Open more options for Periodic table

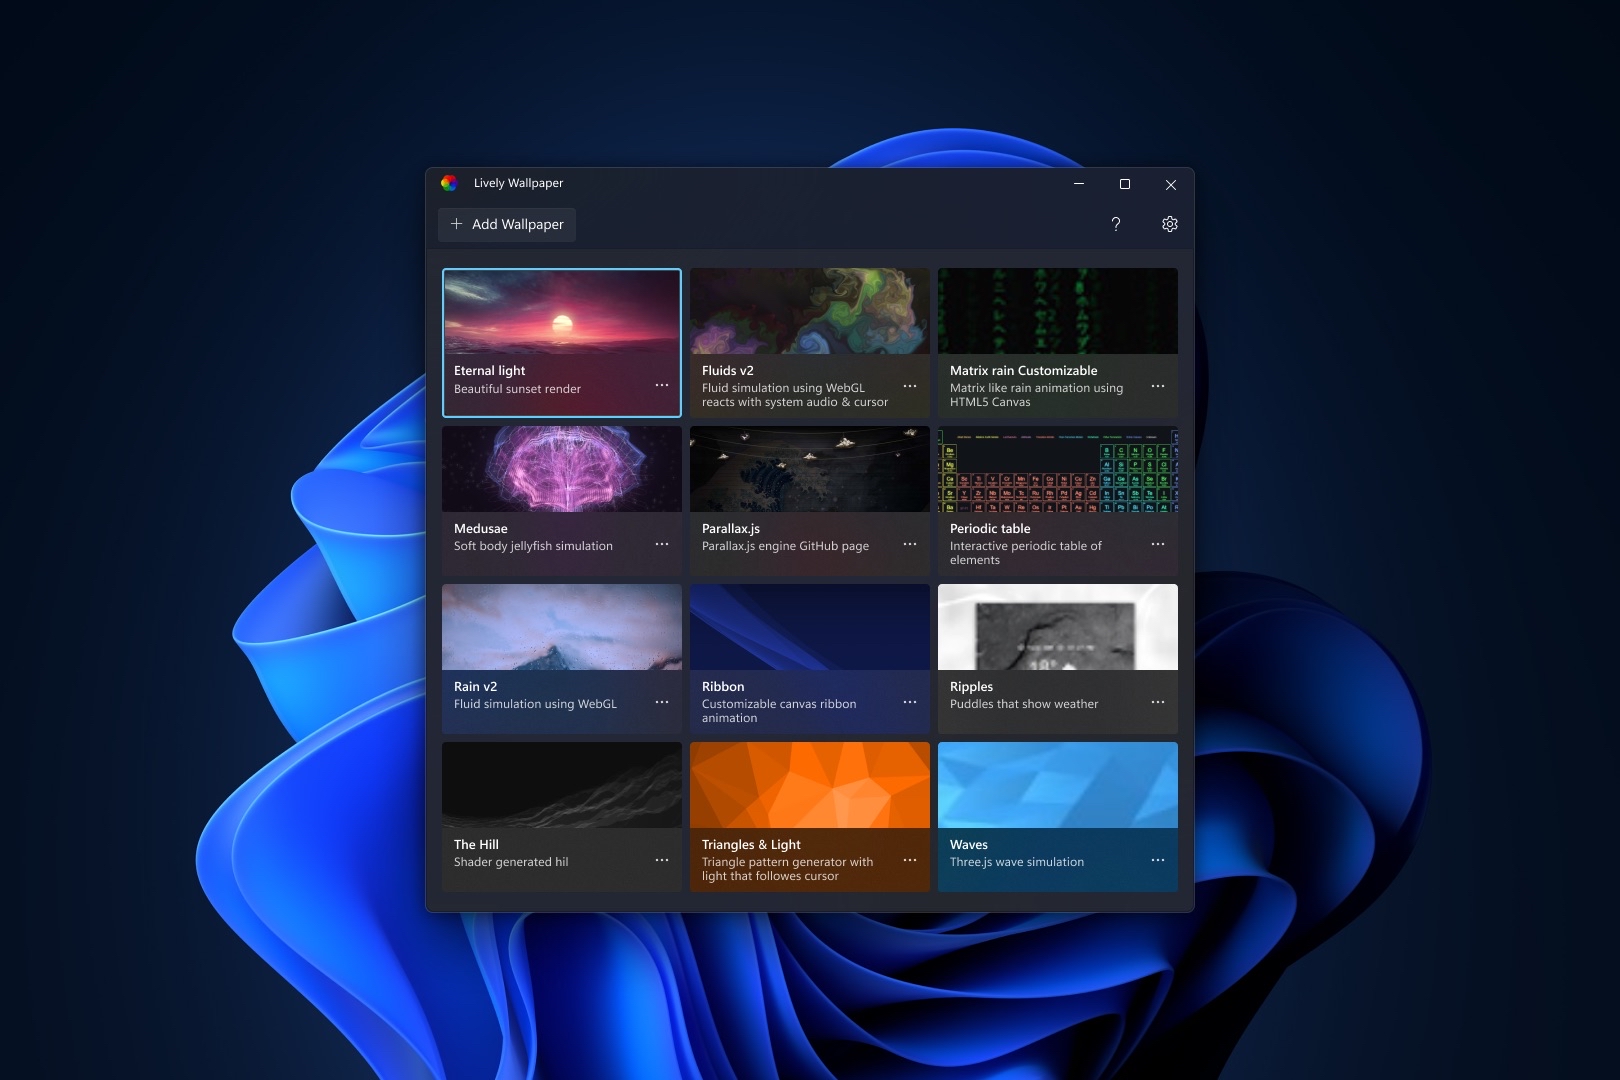(1158, 544)
